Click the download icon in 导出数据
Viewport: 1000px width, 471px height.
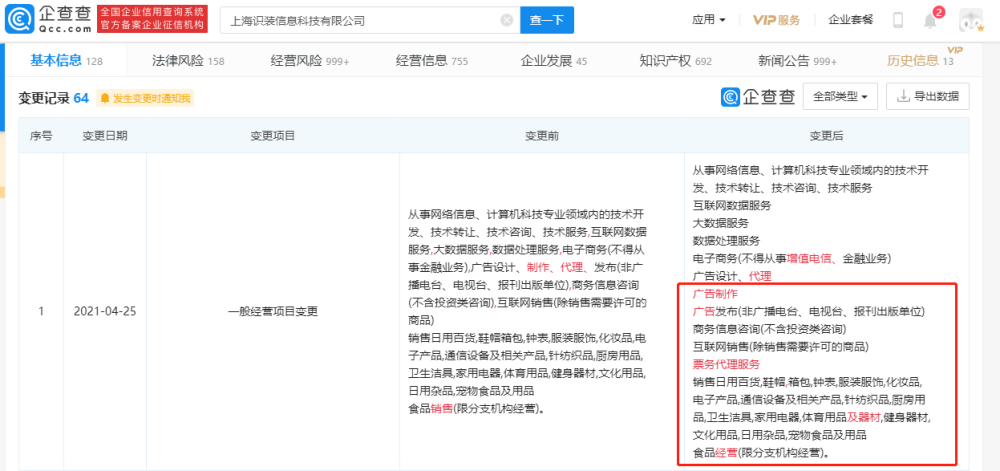click(x=903, y=97)
